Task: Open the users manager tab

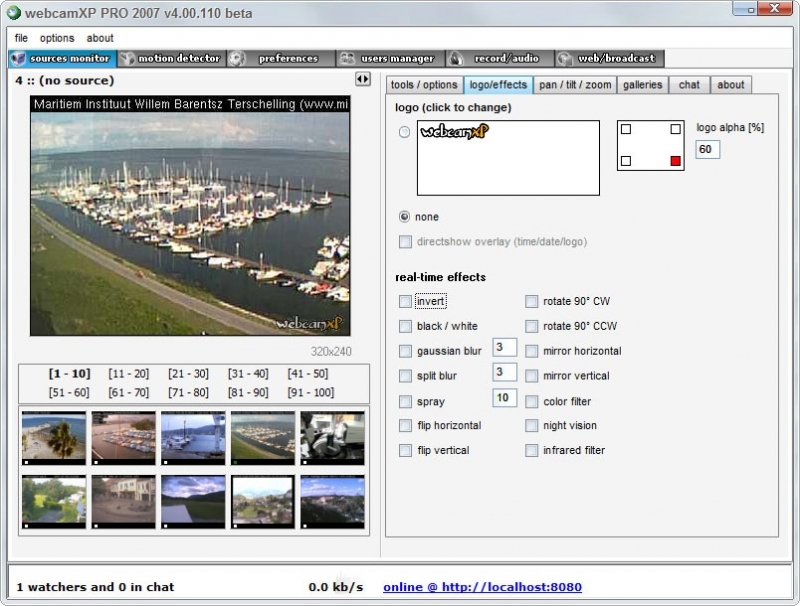Action: (390, 59)
